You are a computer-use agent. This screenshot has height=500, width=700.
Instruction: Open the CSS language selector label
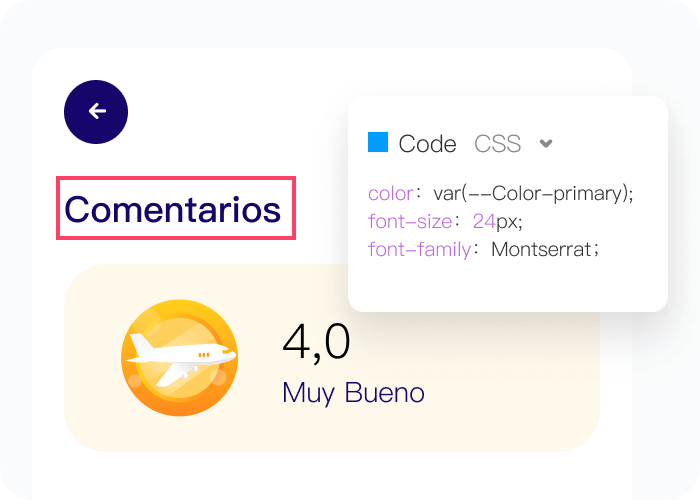[x=497, y=144]
